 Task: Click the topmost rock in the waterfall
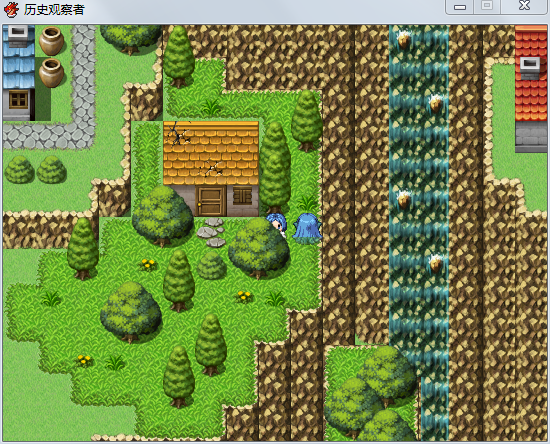(x=404, y=39)
